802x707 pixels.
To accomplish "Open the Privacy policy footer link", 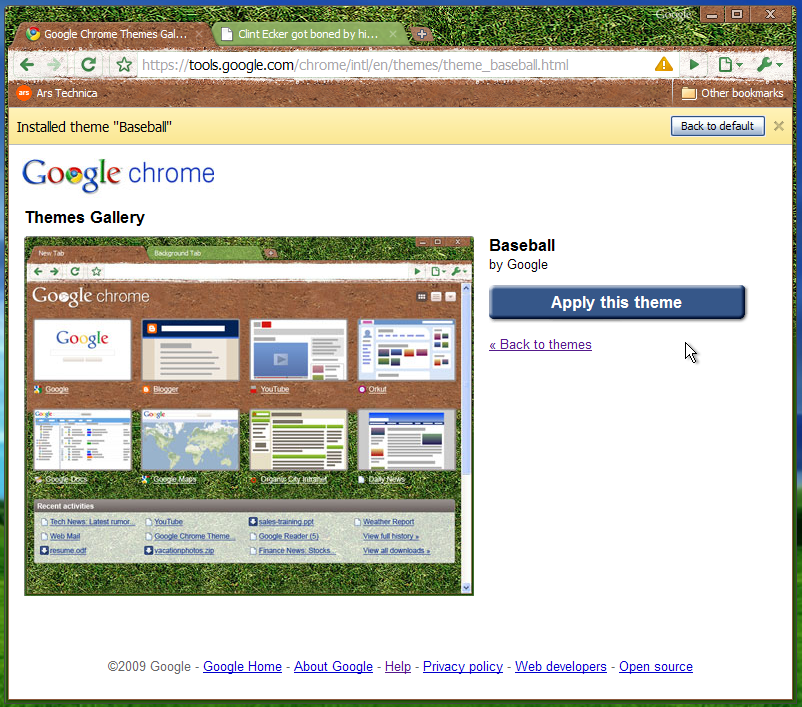I will (463, 667).
